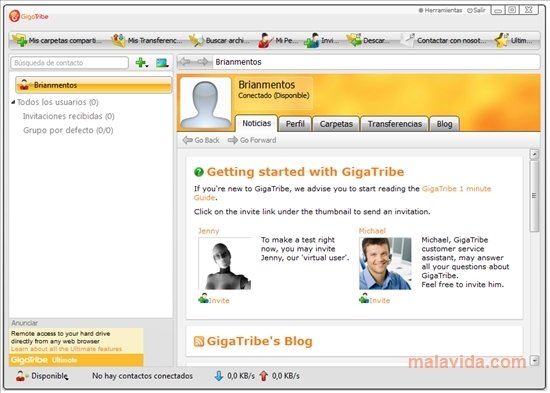Click 'Conectado (Disponible)' status text
The height and width of the screenshot is (393, 550).
point(274,95)
